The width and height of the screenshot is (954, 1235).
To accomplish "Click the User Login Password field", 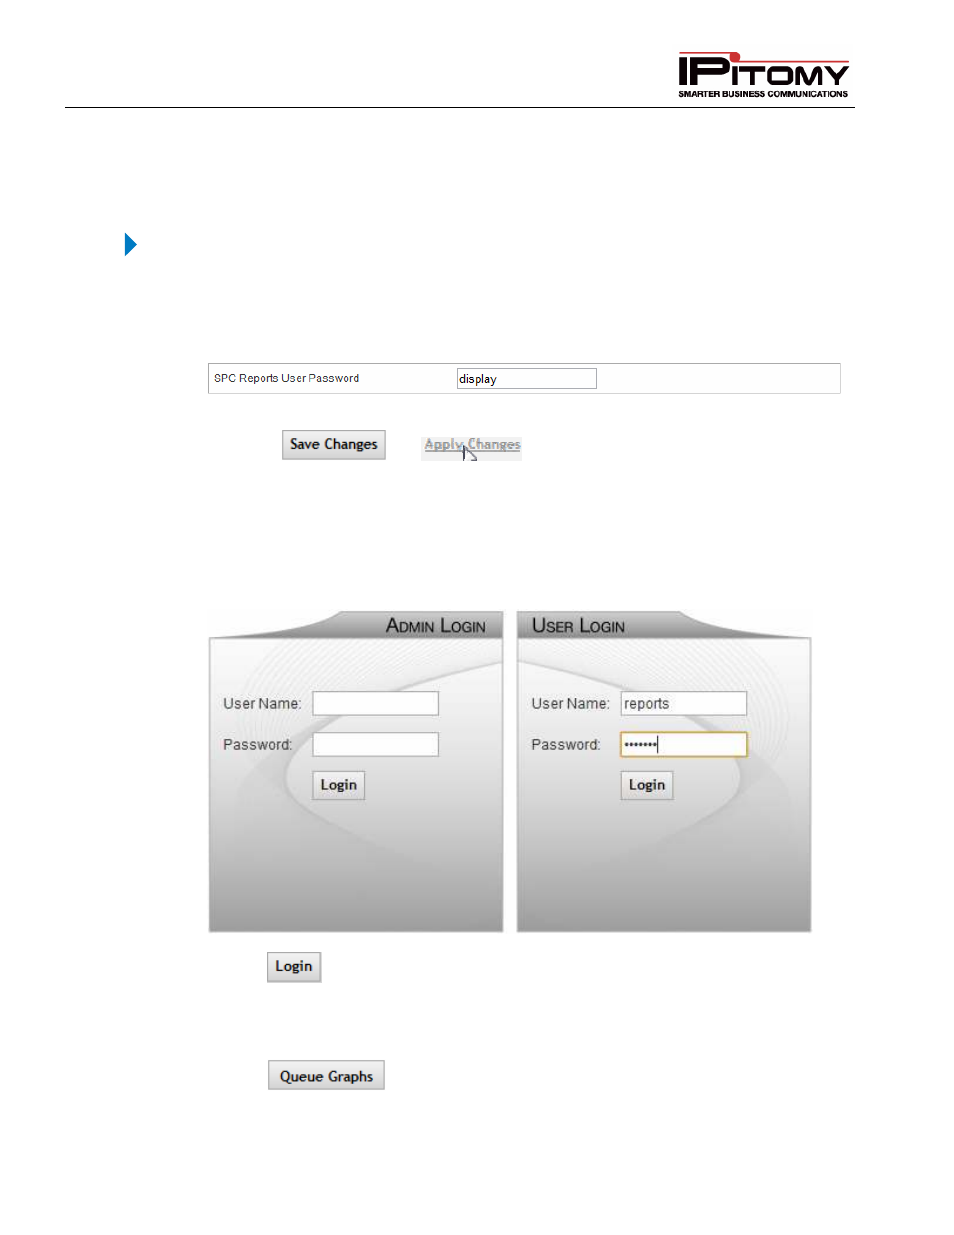I will (683, 744).
